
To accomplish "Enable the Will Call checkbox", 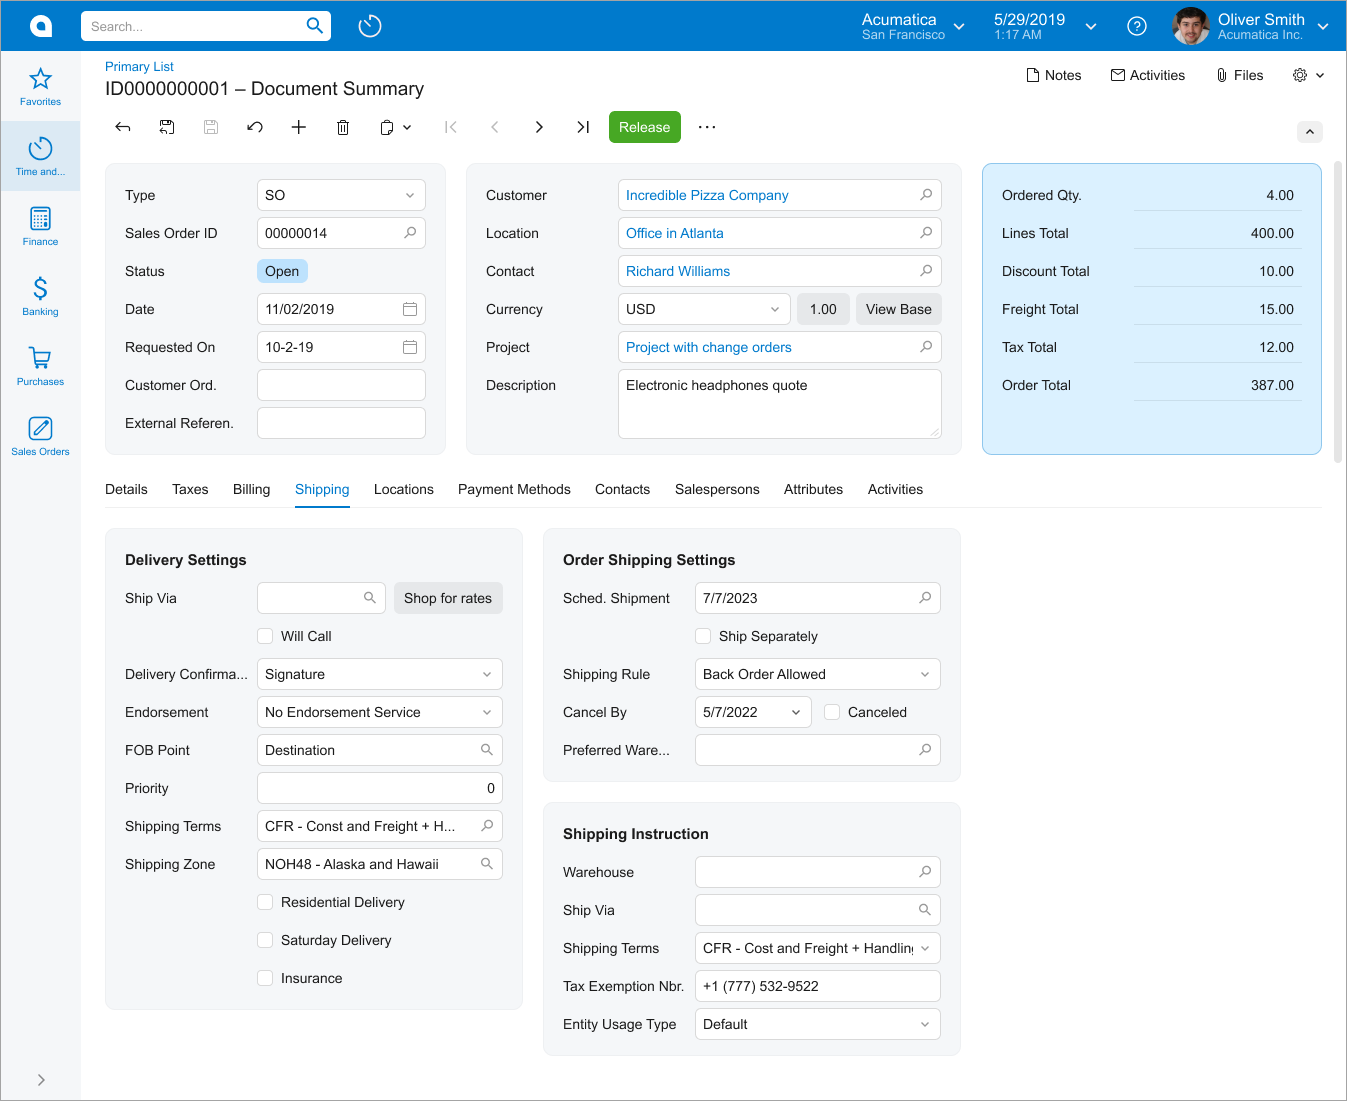I will [x=265, y=636].
